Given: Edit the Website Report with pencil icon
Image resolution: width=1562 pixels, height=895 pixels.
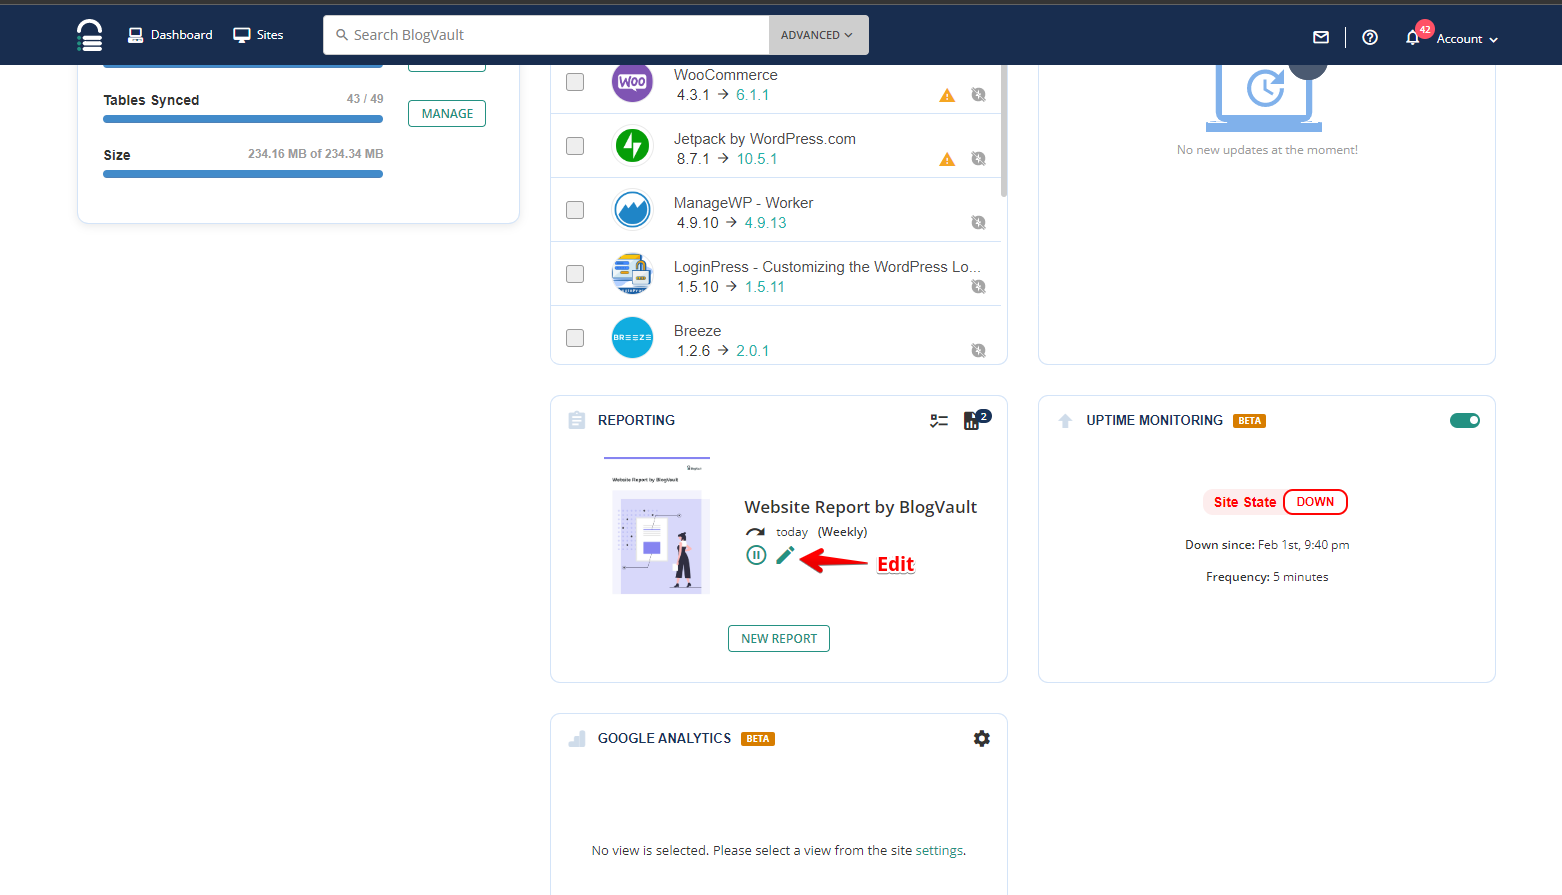Looking at the screenshot, I should point(785,555).
